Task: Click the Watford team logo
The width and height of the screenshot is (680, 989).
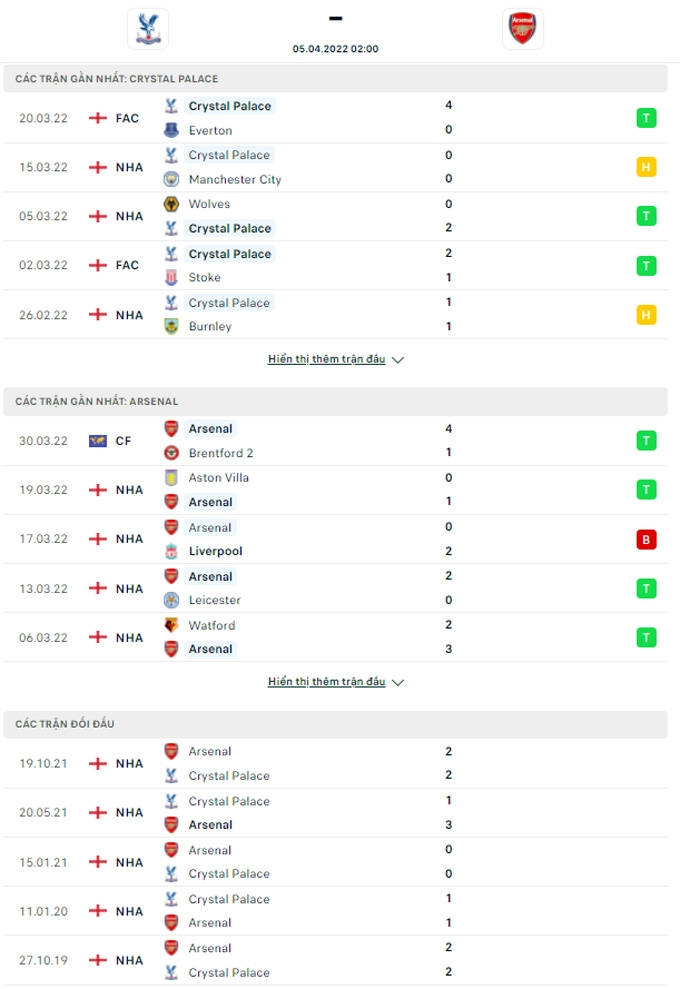Action: click(x=170, y=624)
